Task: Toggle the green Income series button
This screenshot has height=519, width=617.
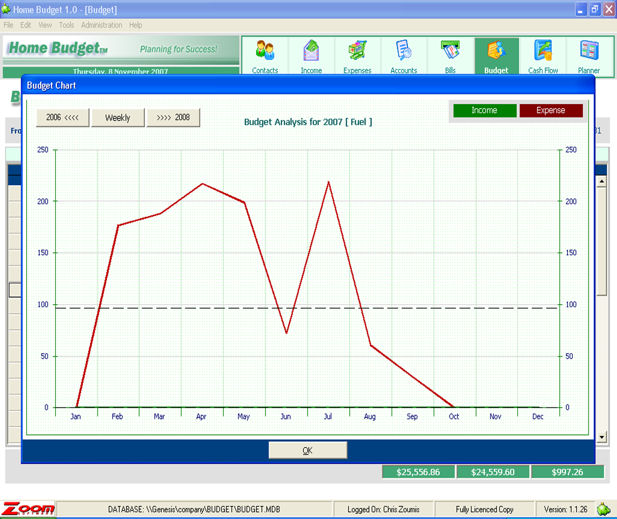Action: (484, 111)
